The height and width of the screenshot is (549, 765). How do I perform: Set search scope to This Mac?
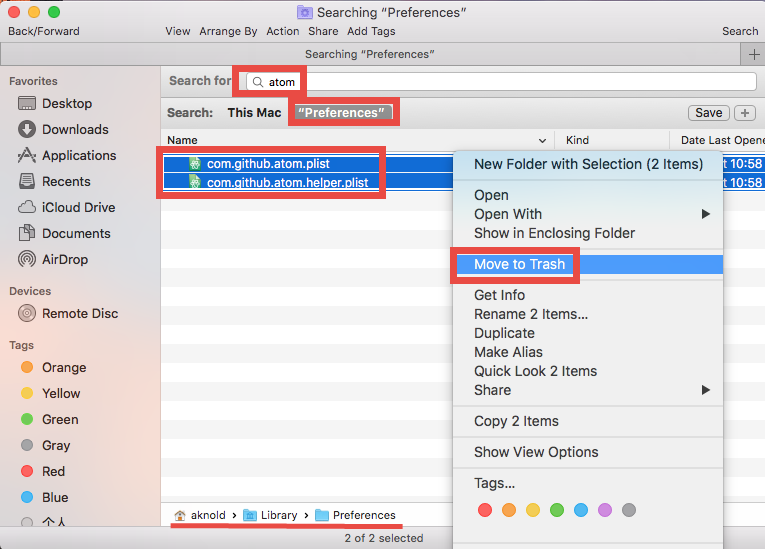[254, 113]
